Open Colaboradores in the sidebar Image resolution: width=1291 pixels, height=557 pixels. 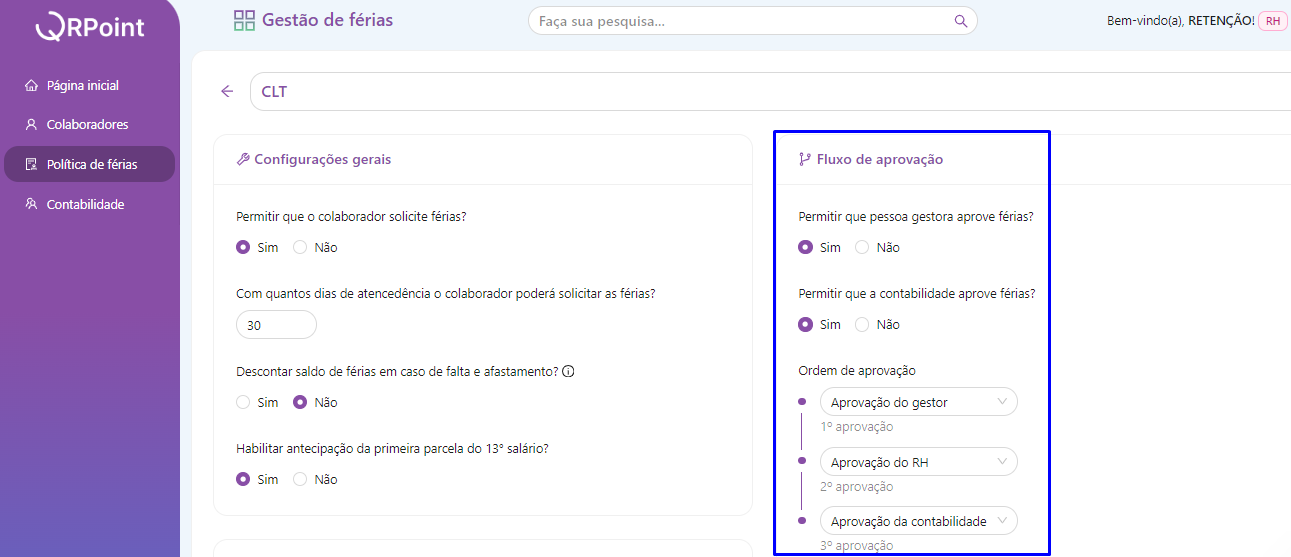point(87,125)
